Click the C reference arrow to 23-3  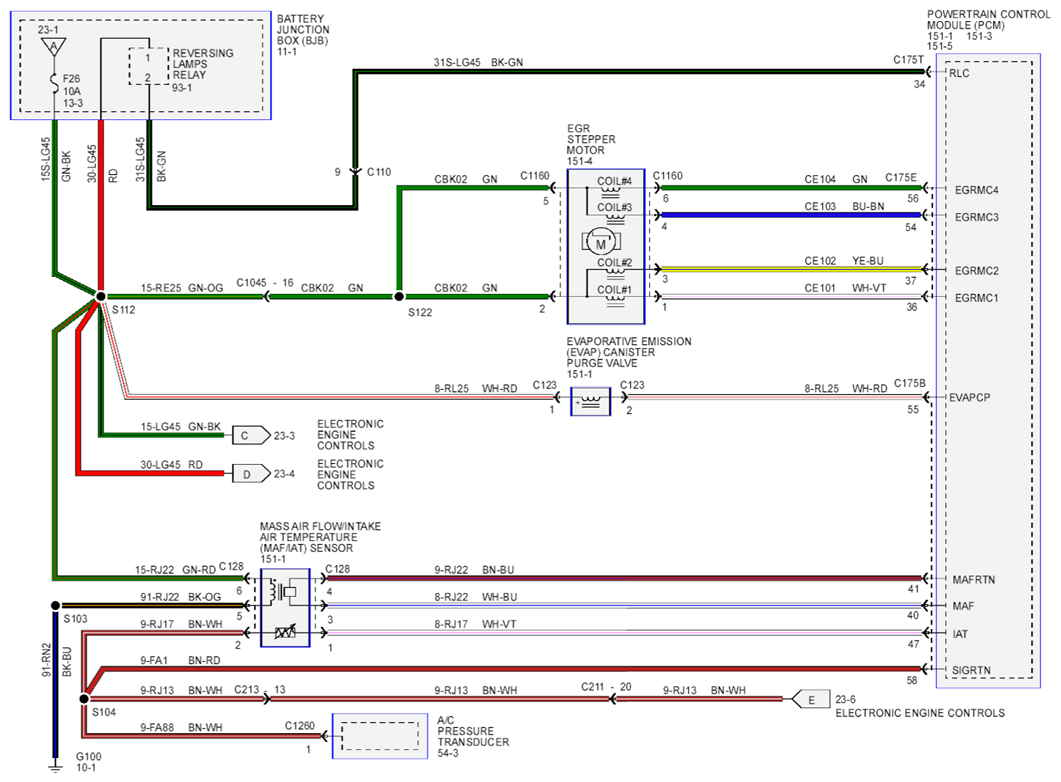click(251, 436)
